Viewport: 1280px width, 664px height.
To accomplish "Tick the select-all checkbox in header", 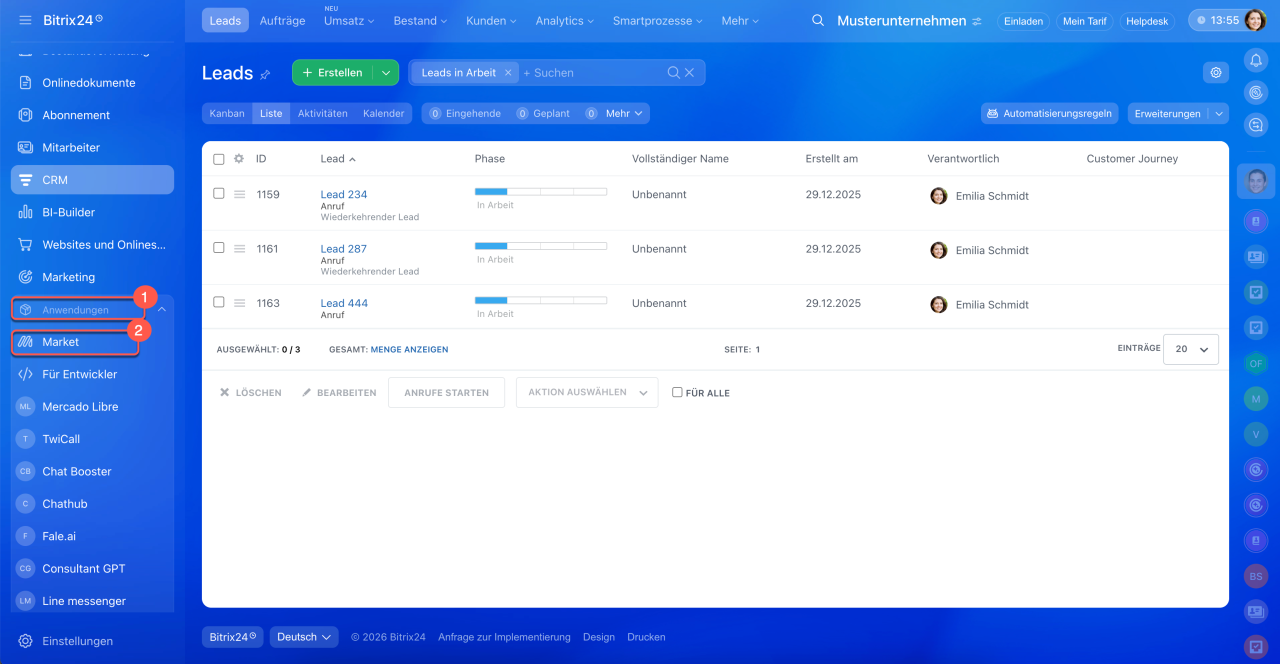I will pyautogui.click(x=219, y=159).
